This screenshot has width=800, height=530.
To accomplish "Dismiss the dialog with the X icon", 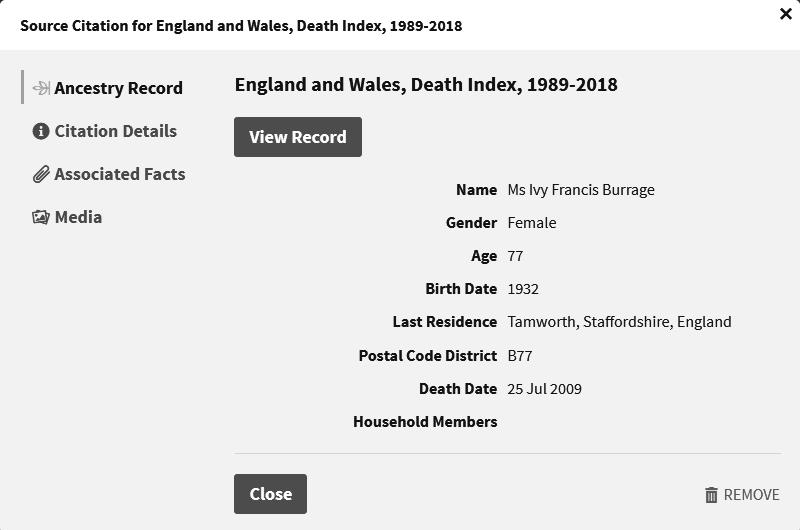I will point(785,14).
